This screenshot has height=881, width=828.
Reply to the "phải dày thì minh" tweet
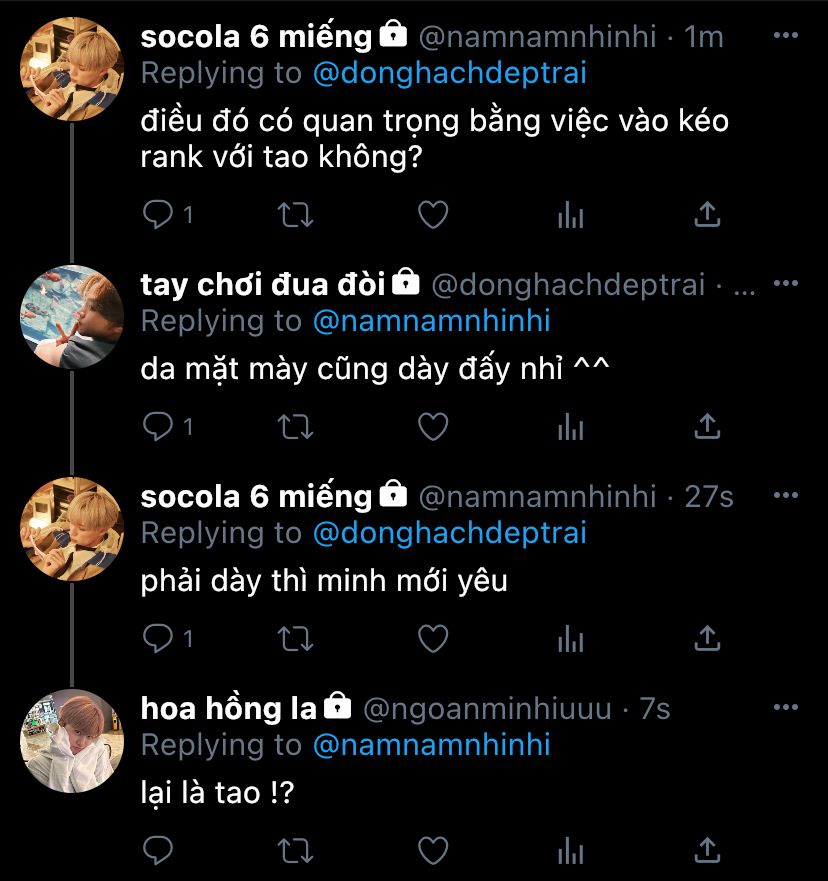pyautogui.click(x=159, y=638)
